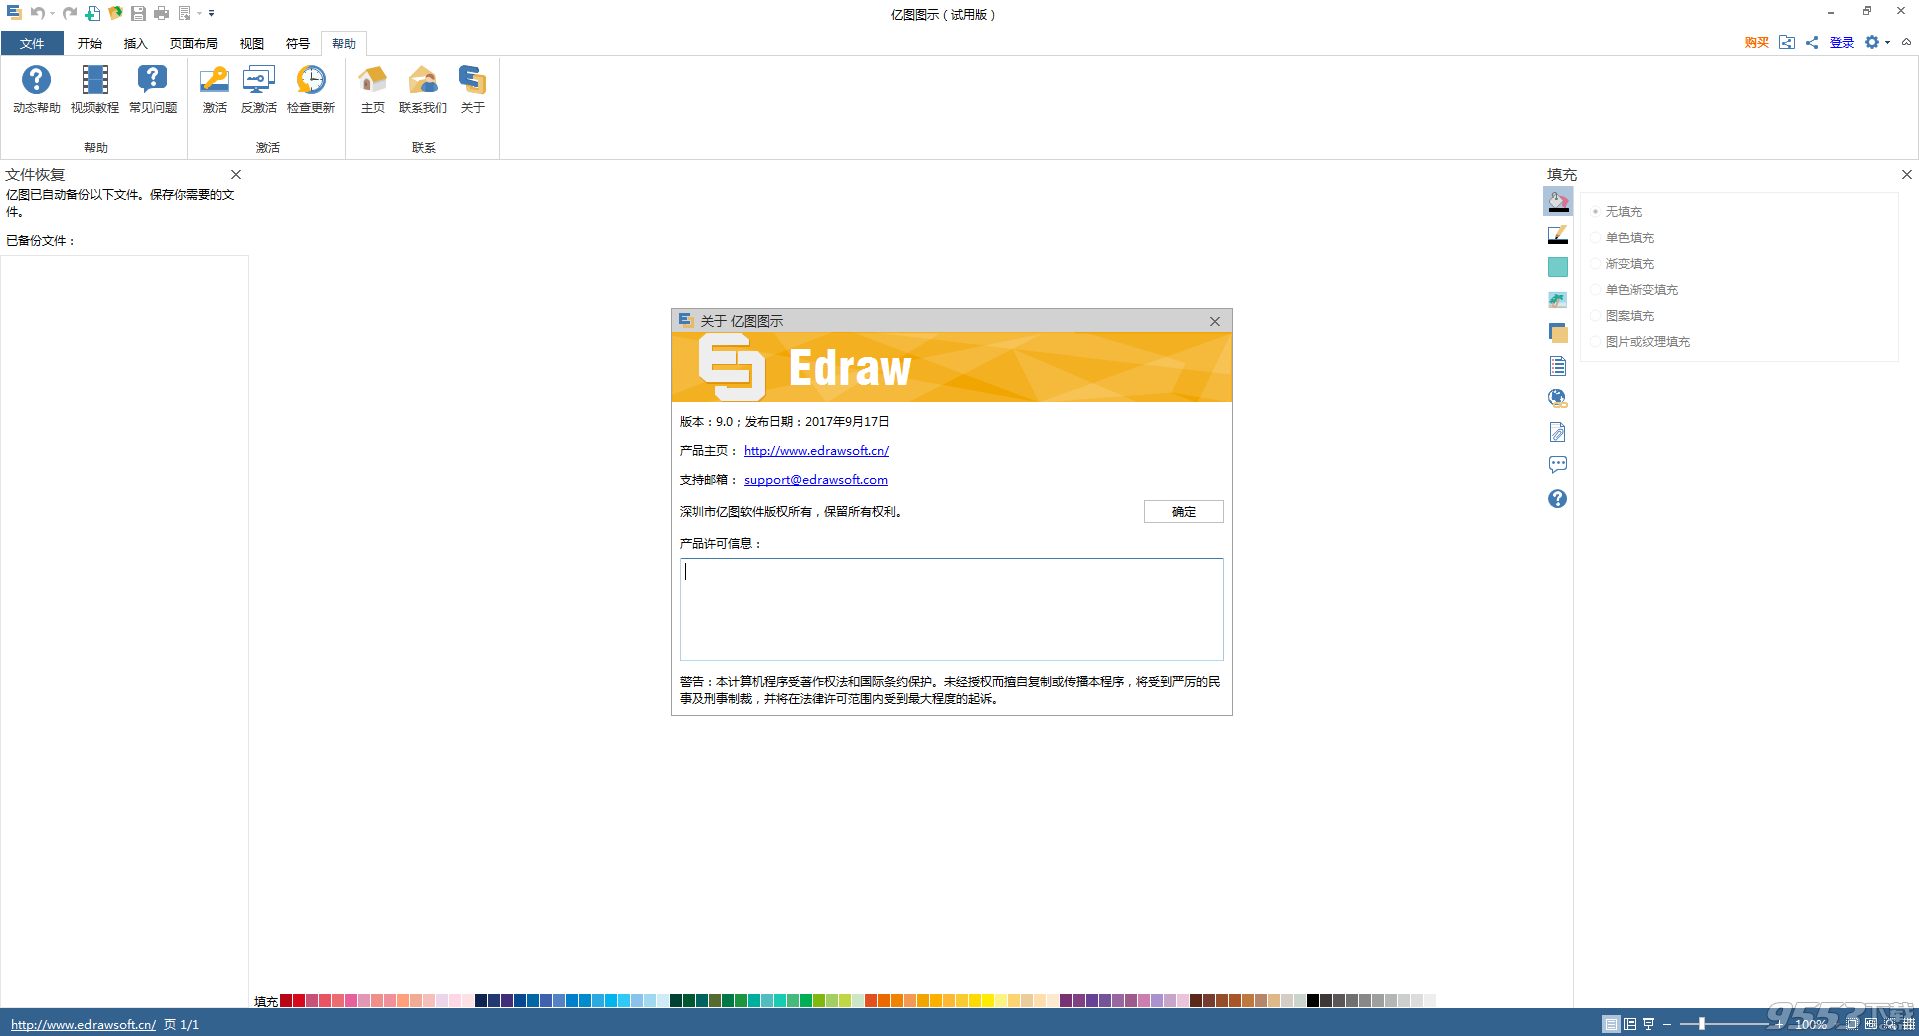Open the hyperlink globe icon in sidebar
The height and width of the screenshot is (1036, 1919).
(1558, 398)
